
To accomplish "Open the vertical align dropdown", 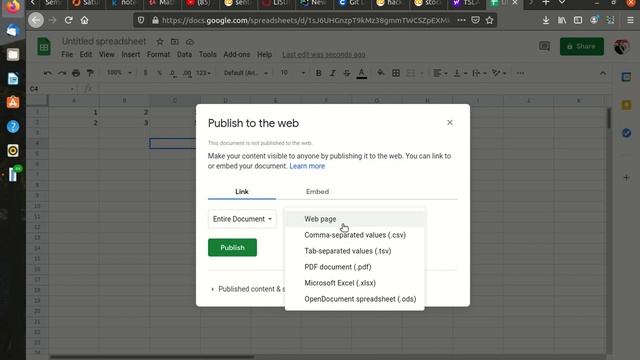I will pyautogui.click(x=459, y=73).
